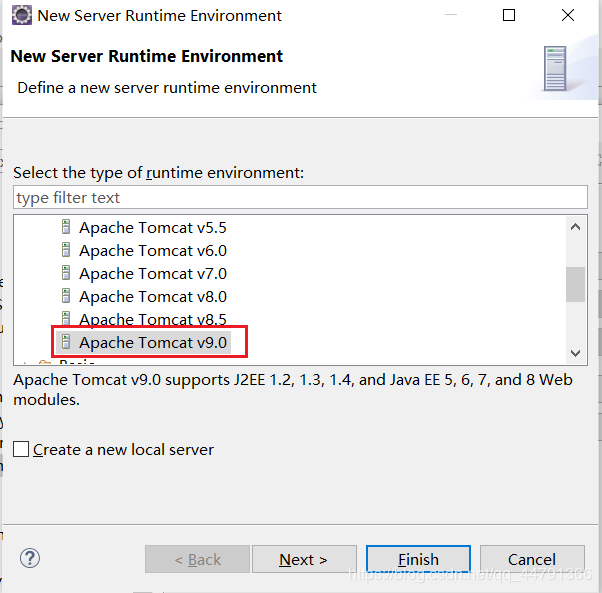Open help via question mark icon
This screenshot has height=593, width=602.
tap(30, 558)
